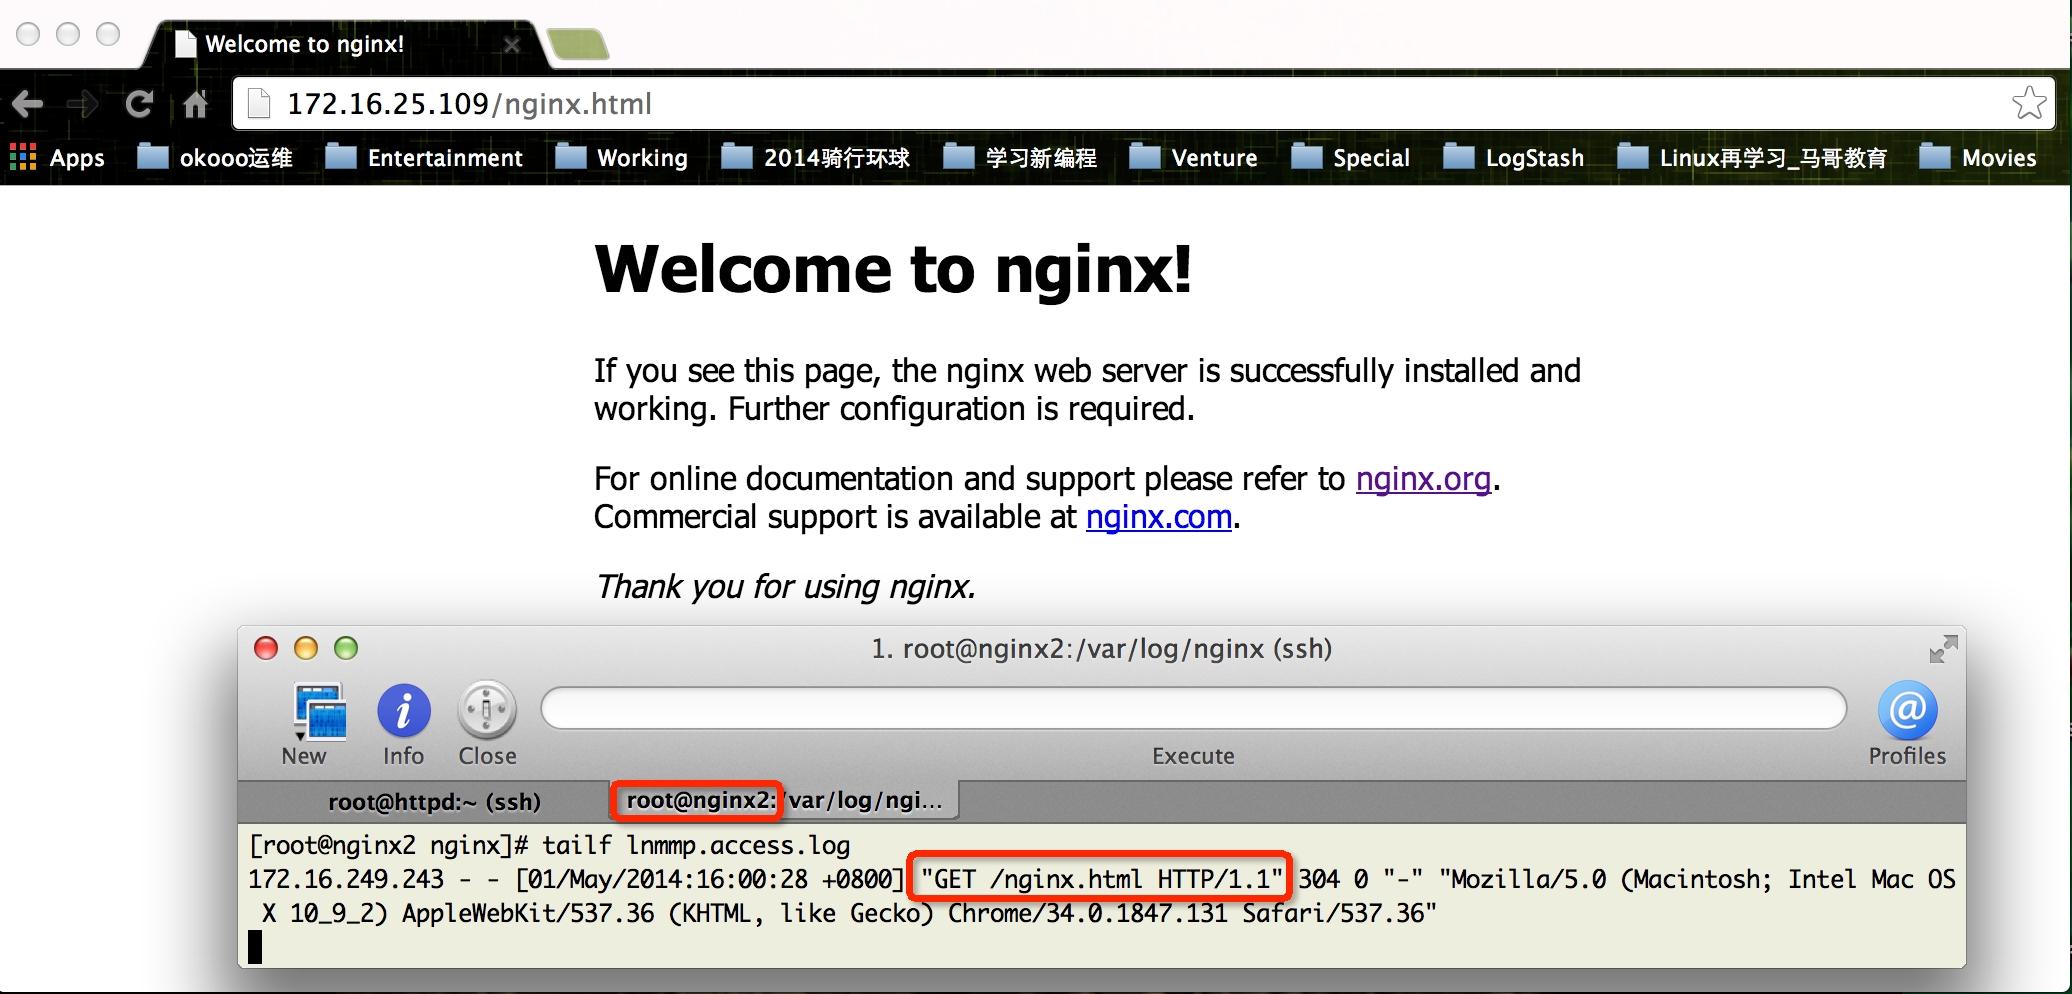Open the Special bookmark folder

pos(1350,157)
